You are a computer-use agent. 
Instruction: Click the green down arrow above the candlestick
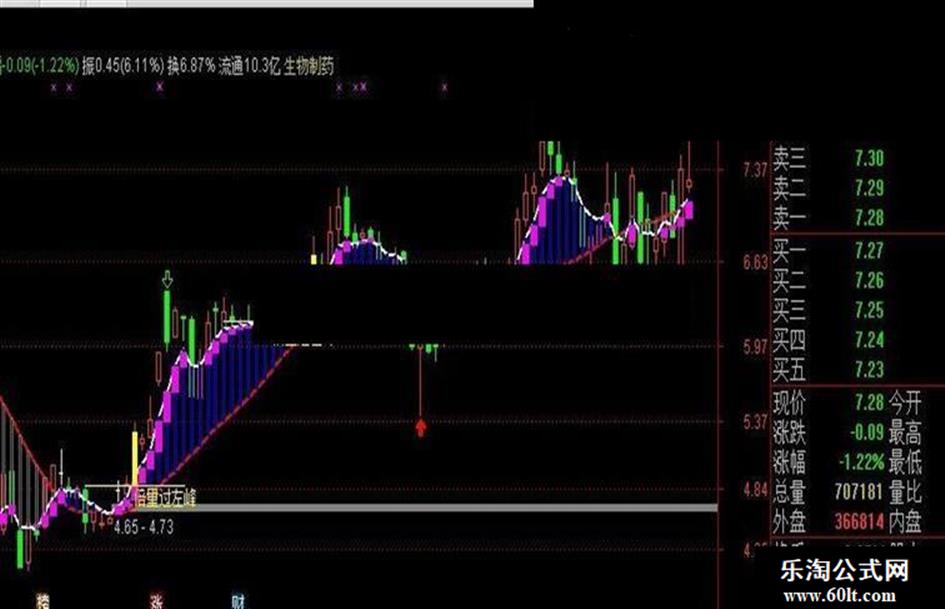point(168,279)
